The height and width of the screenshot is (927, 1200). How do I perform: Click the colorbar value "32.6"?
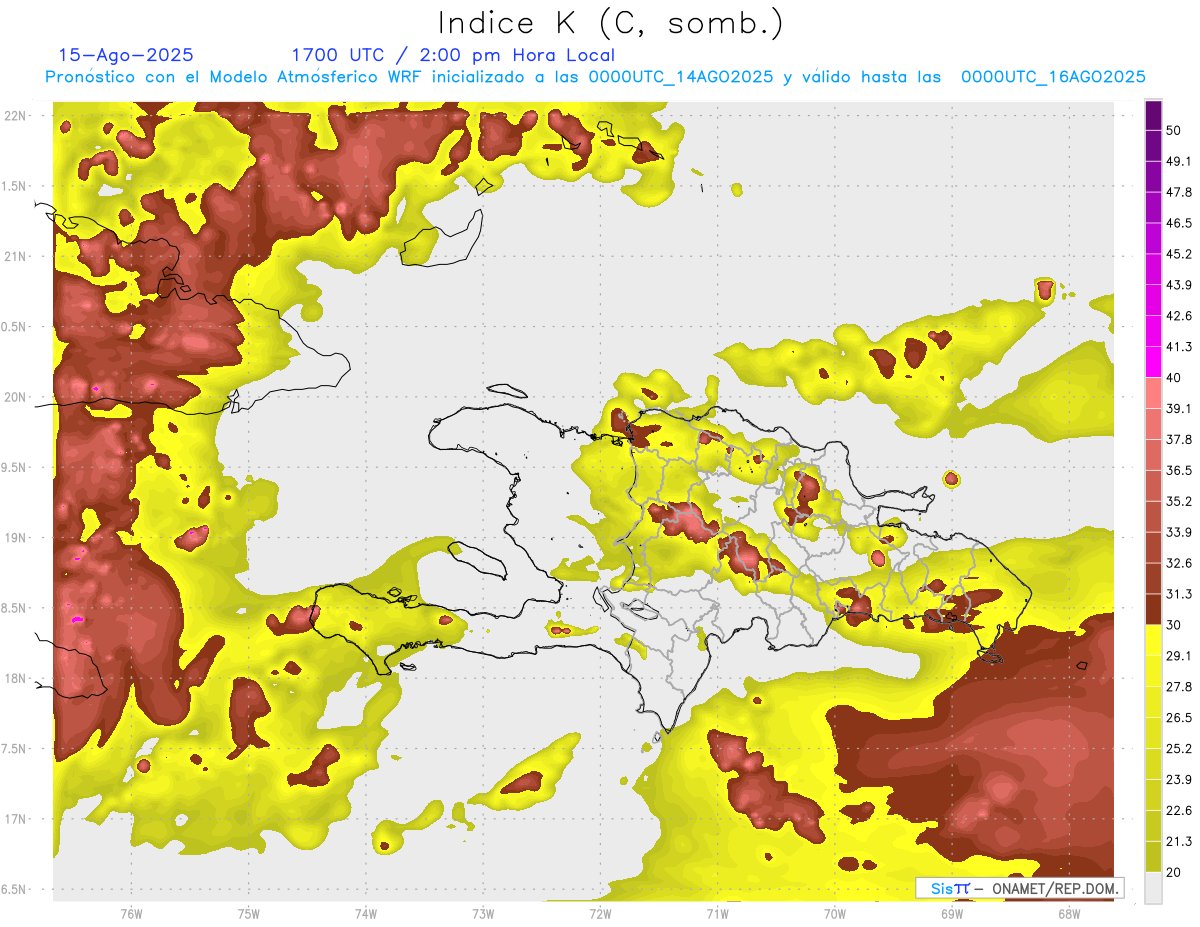(1178, 563)
